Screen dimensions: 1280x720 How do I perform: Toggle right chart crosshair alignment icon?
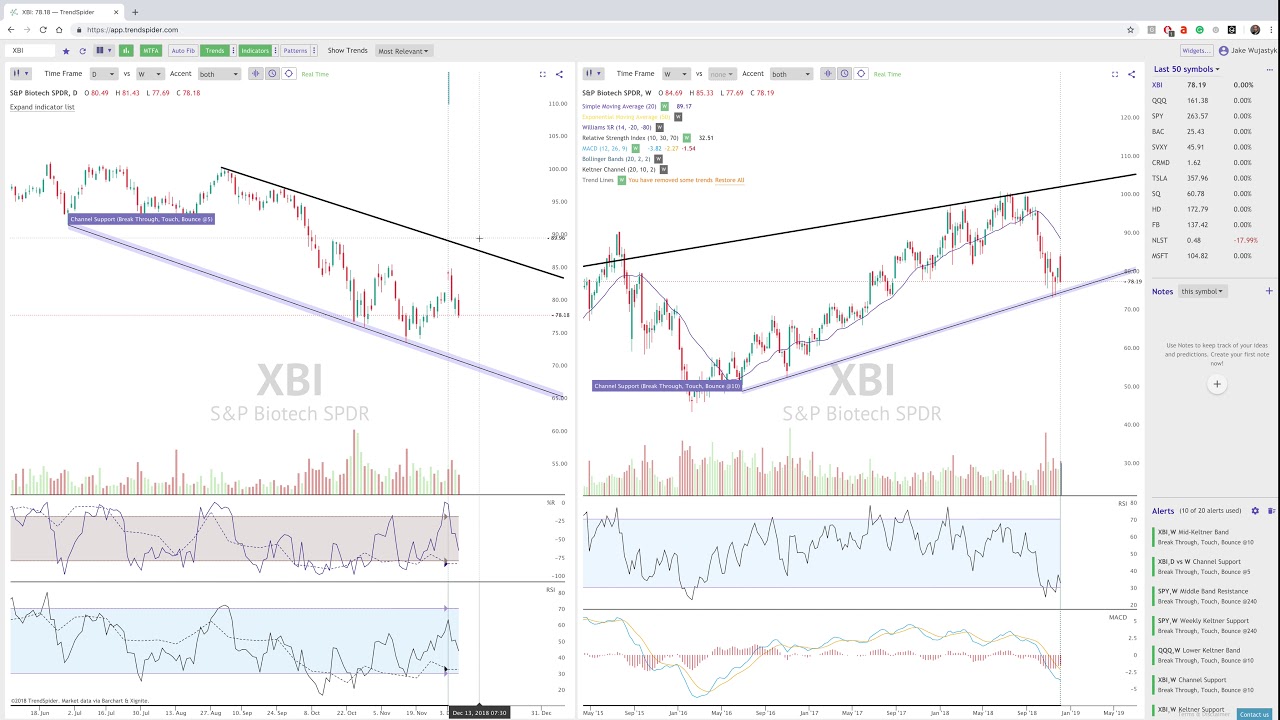[828, 73]
